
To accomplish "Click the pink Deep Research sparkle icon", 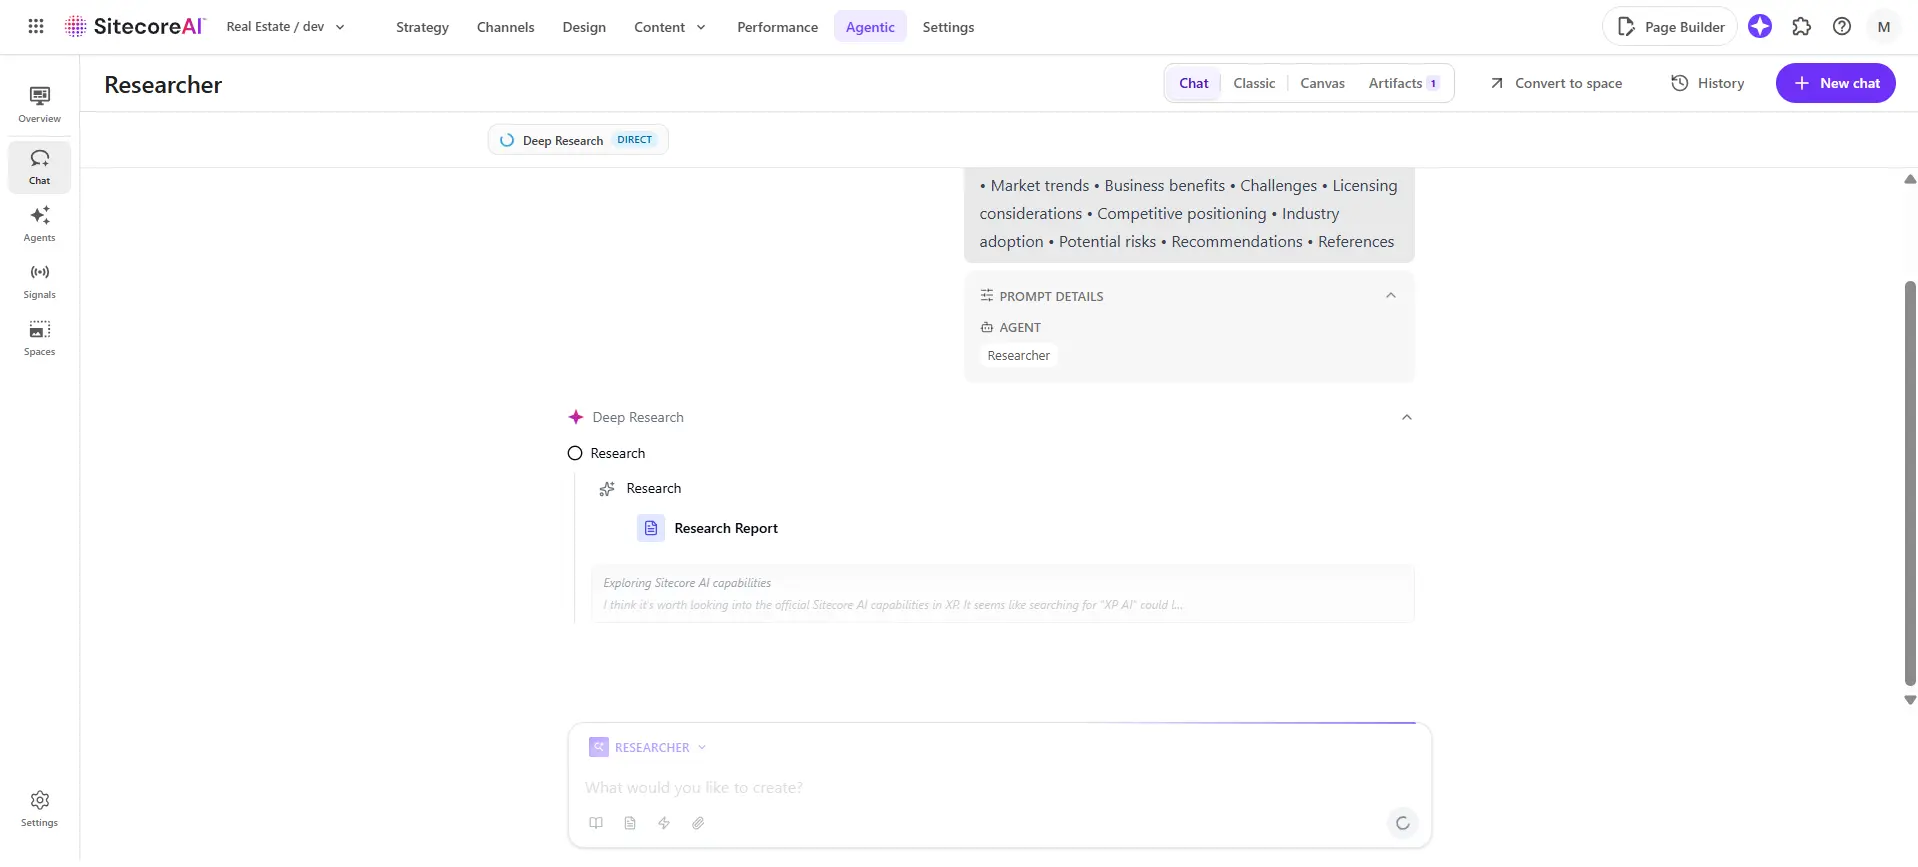I will [576, 417].
